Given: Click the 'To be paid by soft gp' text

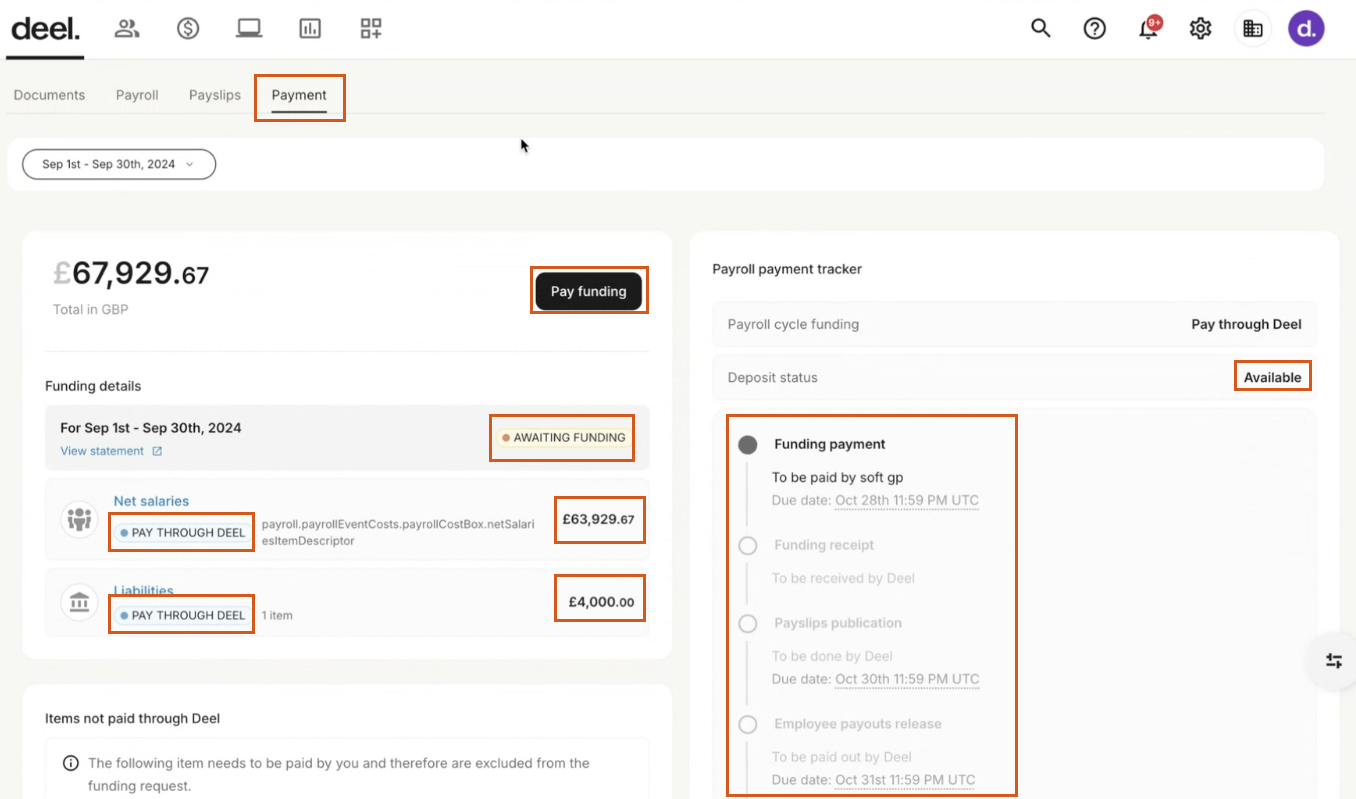Looking at the screenshot, I should (838, 477).
